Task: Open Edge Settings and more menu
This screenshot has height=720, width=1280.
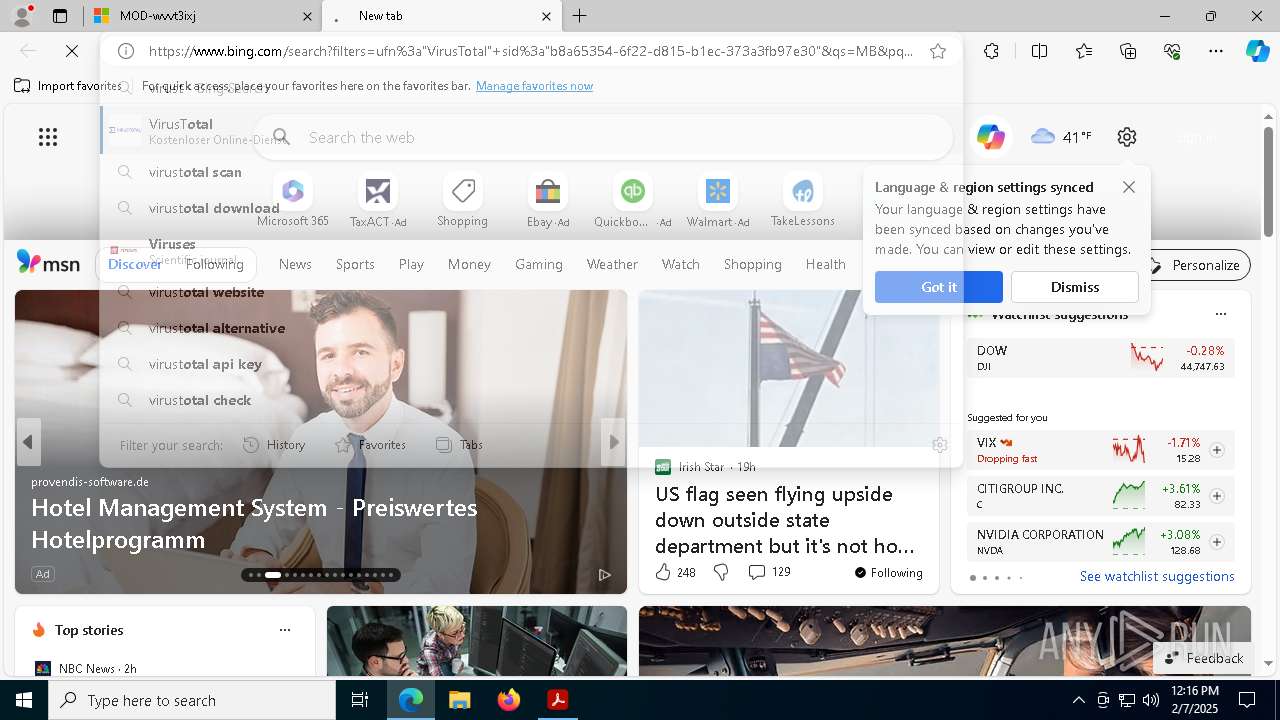Action: point(1216,51)
